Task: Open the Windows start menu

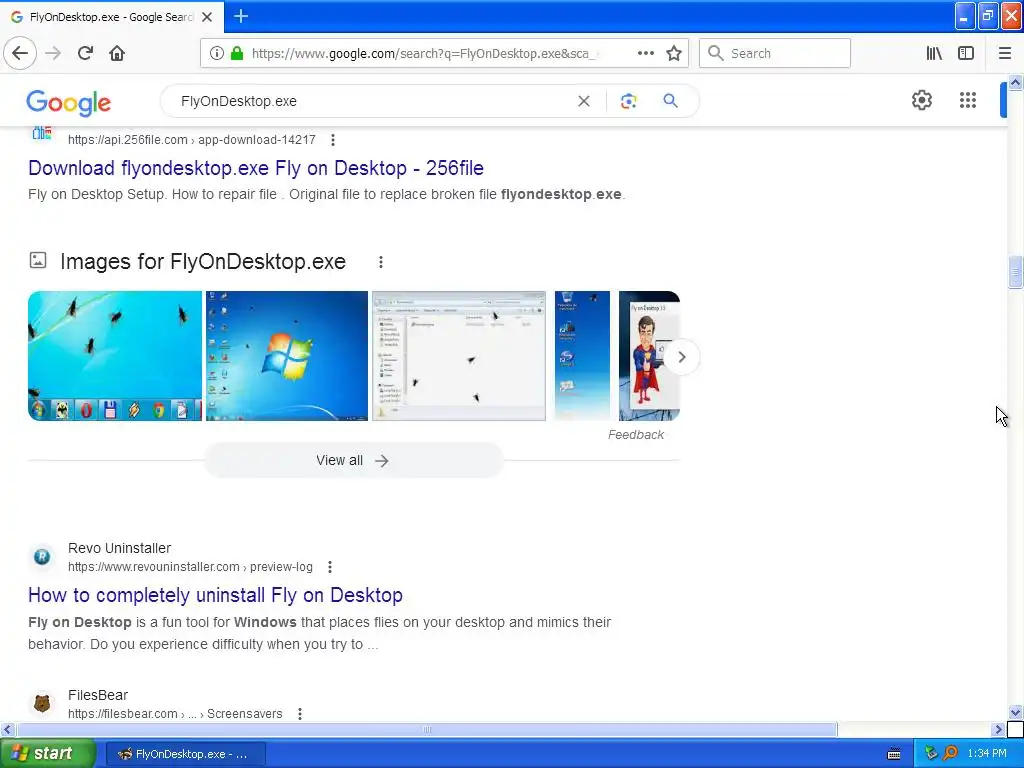Action: 47,753
